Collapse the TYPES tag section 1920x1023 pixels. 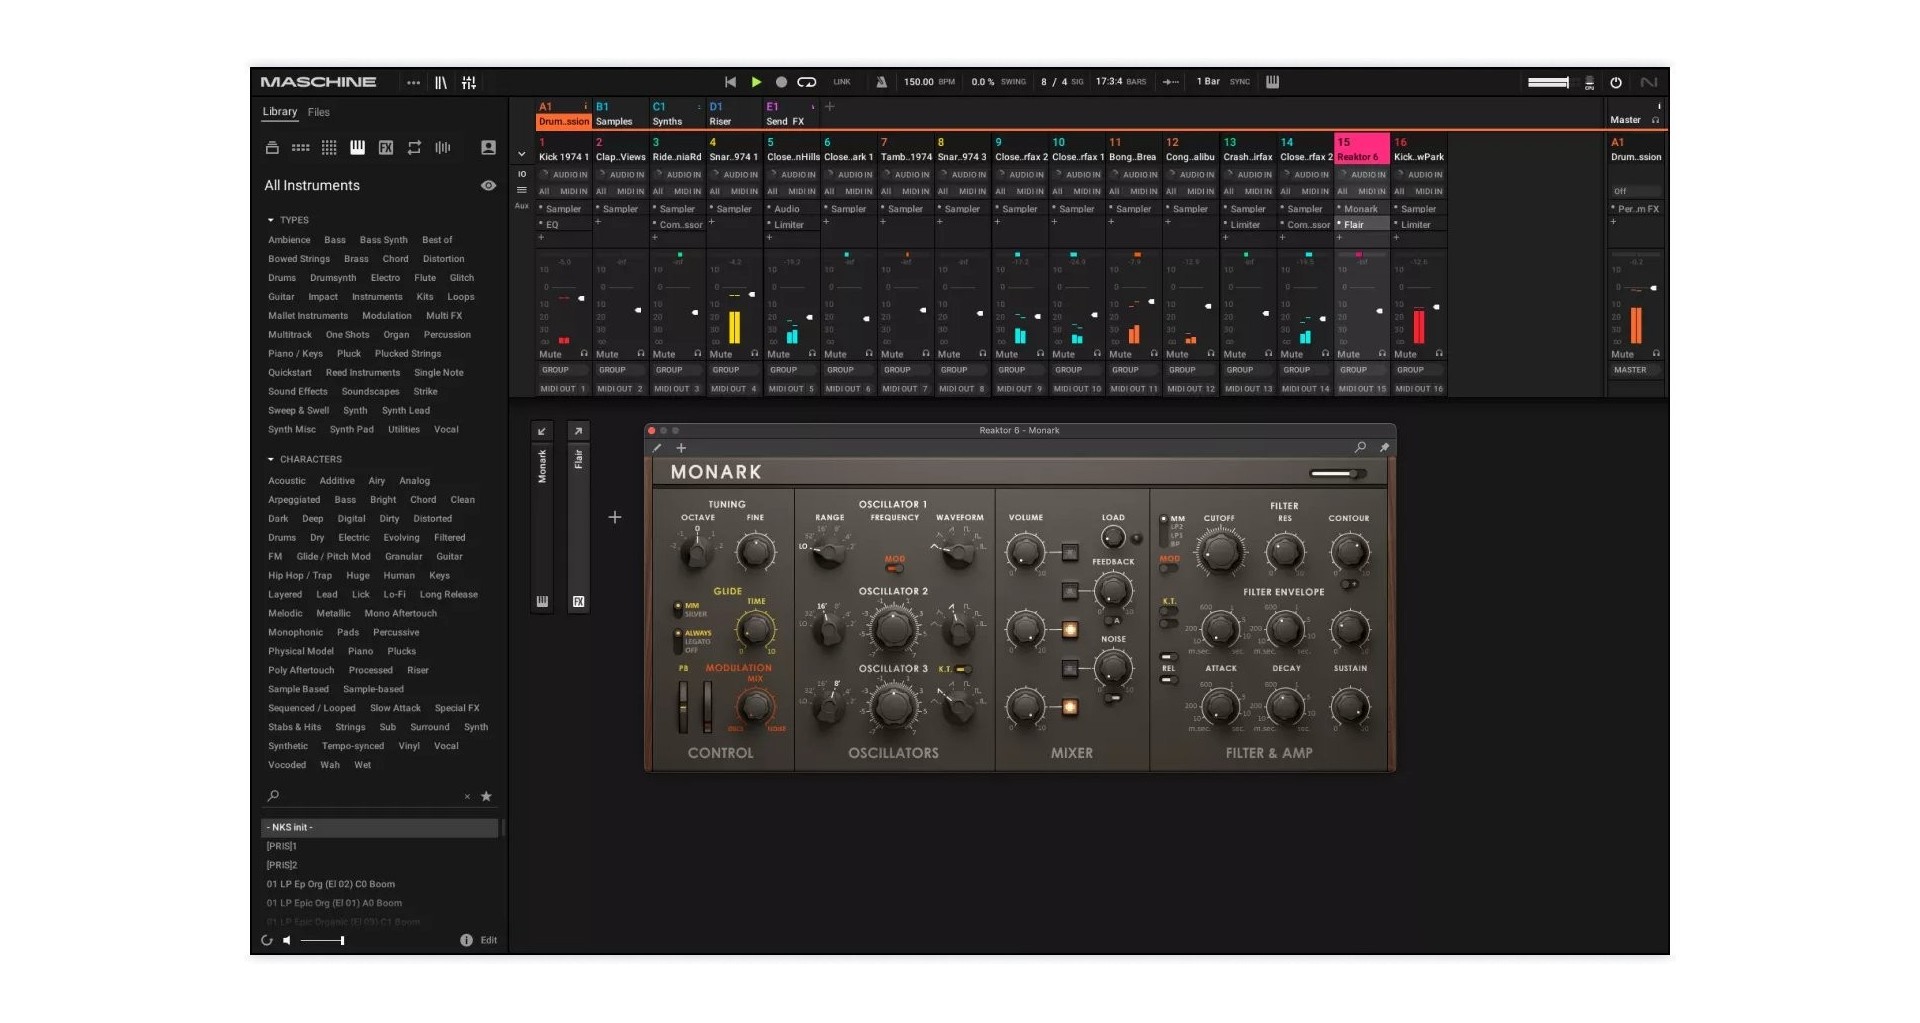click(271, 220)
